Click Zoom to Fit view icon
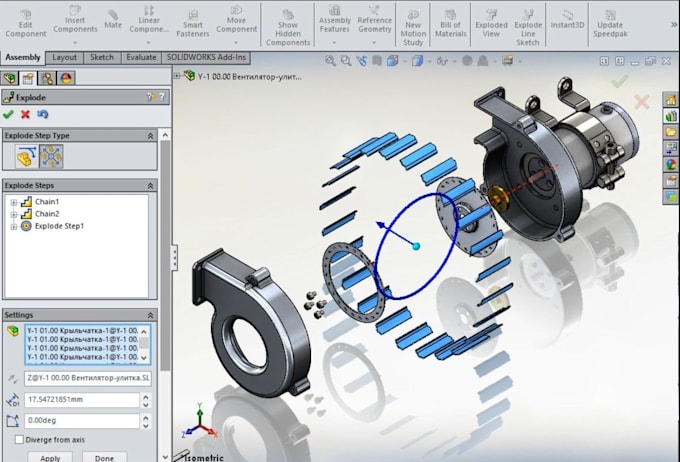This screenshot has height=462, width=680. pyautogui.click(x=330, y=61)
